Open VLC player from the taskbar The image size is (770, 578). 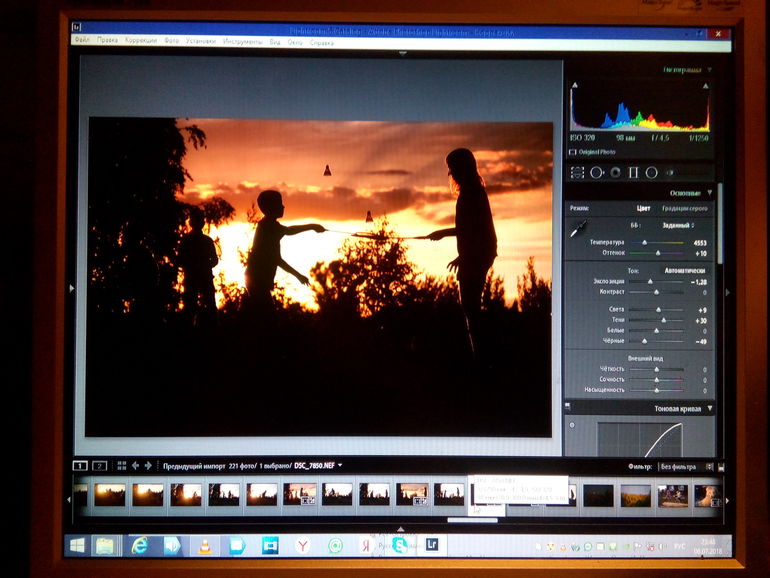tap(204, 545)
